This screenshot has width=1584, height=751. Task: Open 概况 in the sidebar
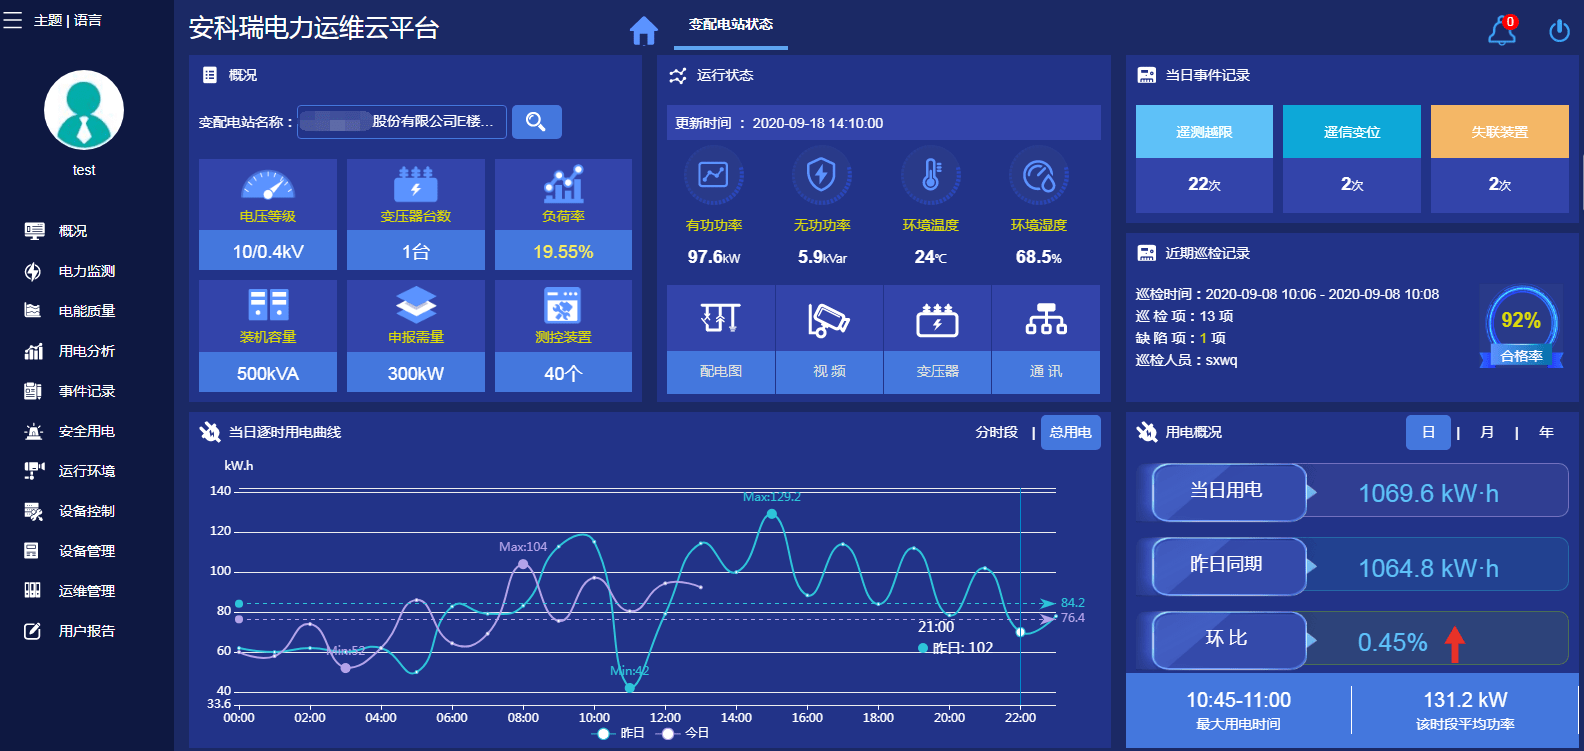coord(72,231)
